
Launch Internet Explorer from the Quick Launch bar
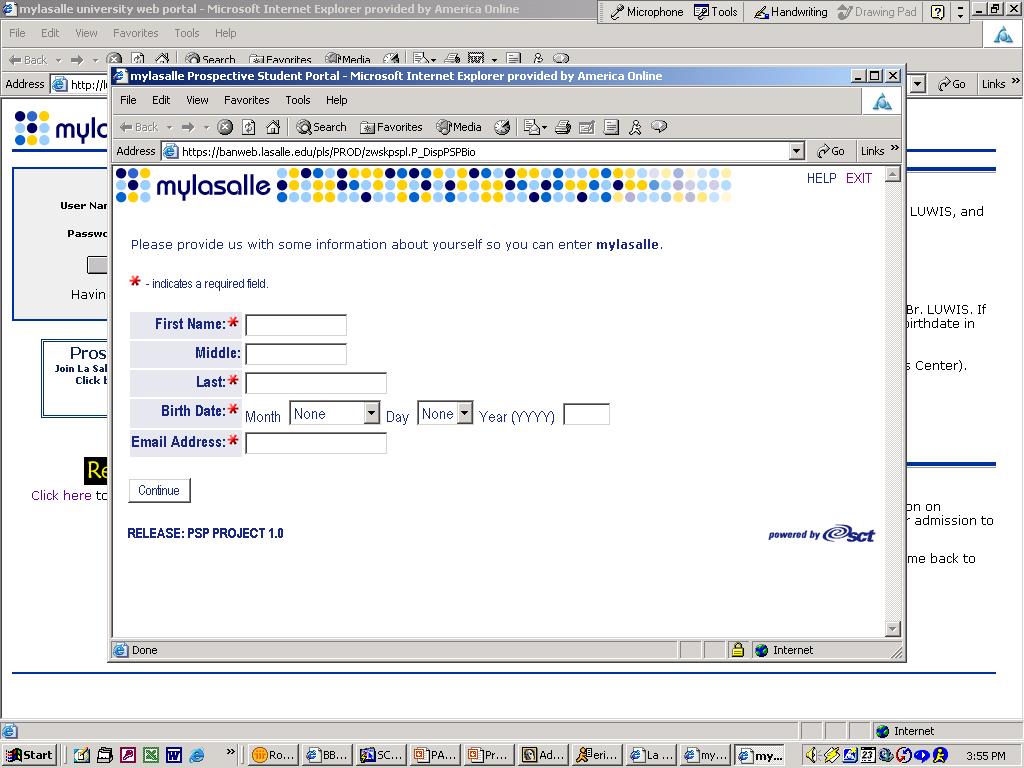197,755
